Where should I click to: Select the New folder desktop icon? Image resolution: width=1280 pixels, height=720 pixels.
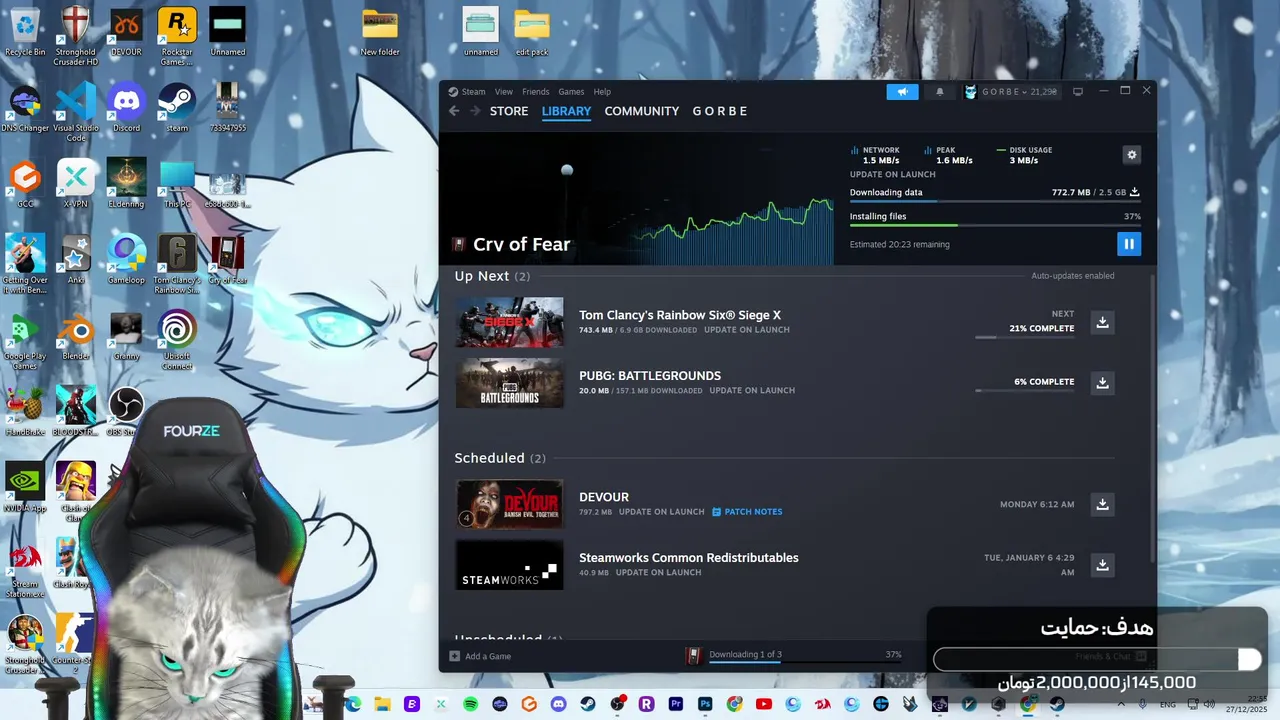click(x=380, y=32)
